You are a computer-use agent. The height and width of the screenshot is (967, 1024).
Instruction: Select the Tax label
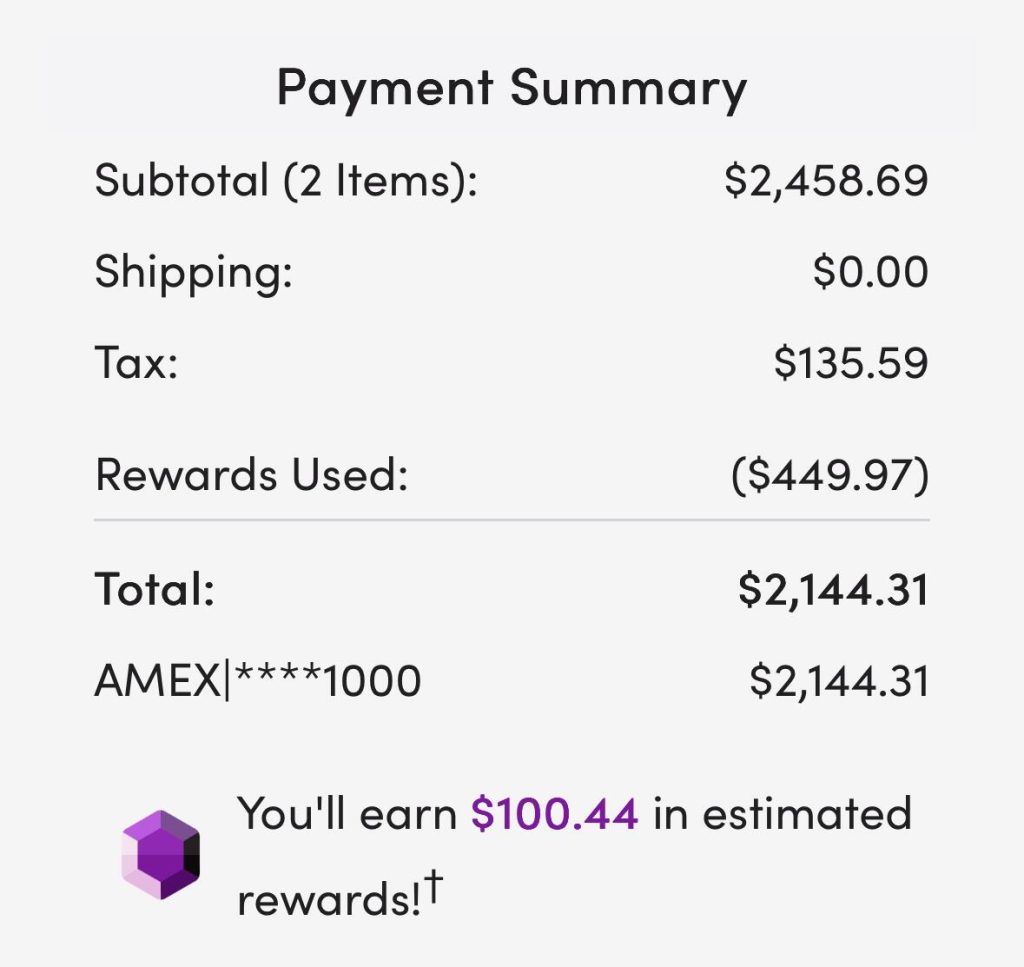(x=136, y=363)
